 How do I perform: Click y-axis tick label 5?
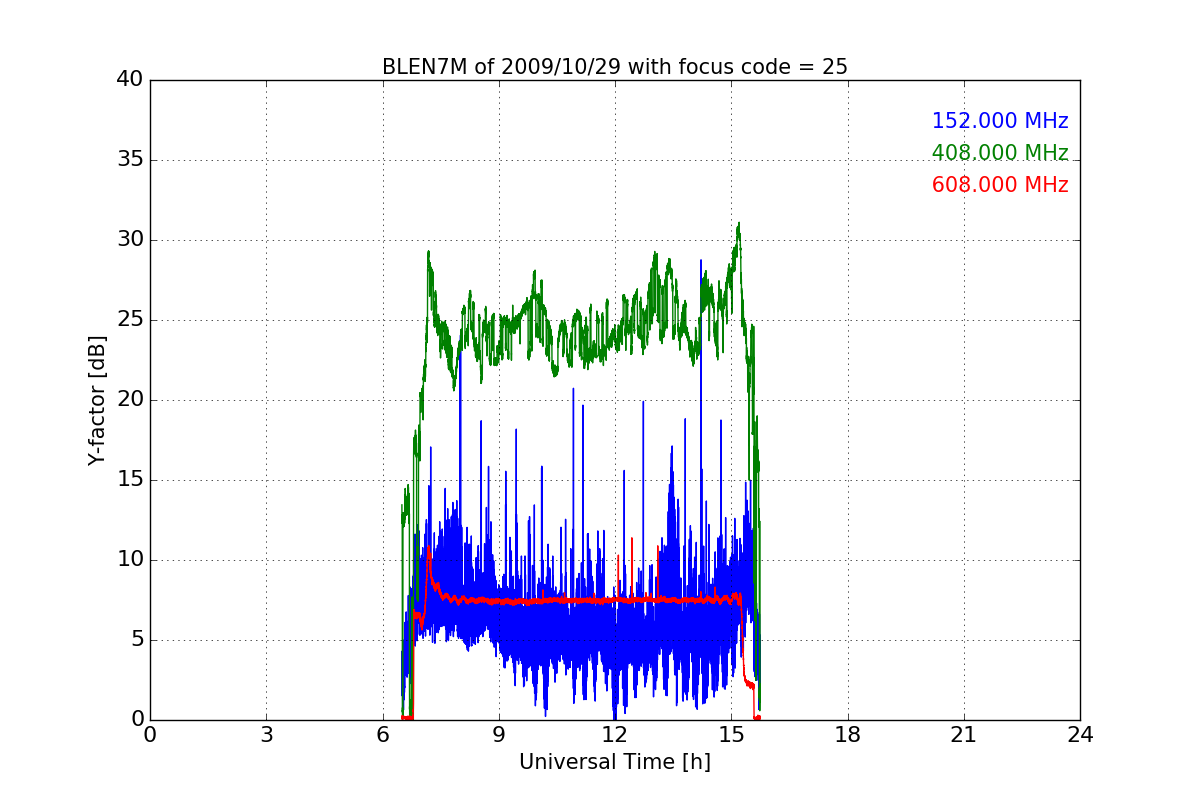136,640
